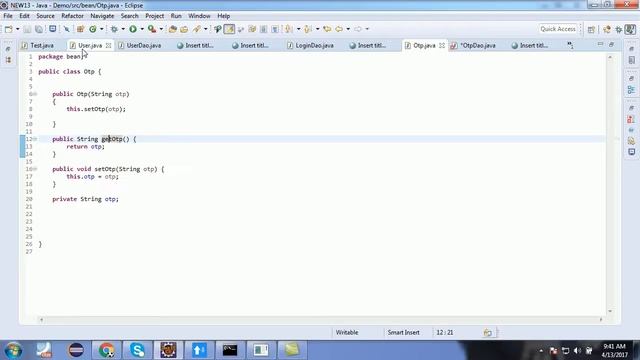Open the Project menu
Screen dimensions: 640x360
coord(155,16)
